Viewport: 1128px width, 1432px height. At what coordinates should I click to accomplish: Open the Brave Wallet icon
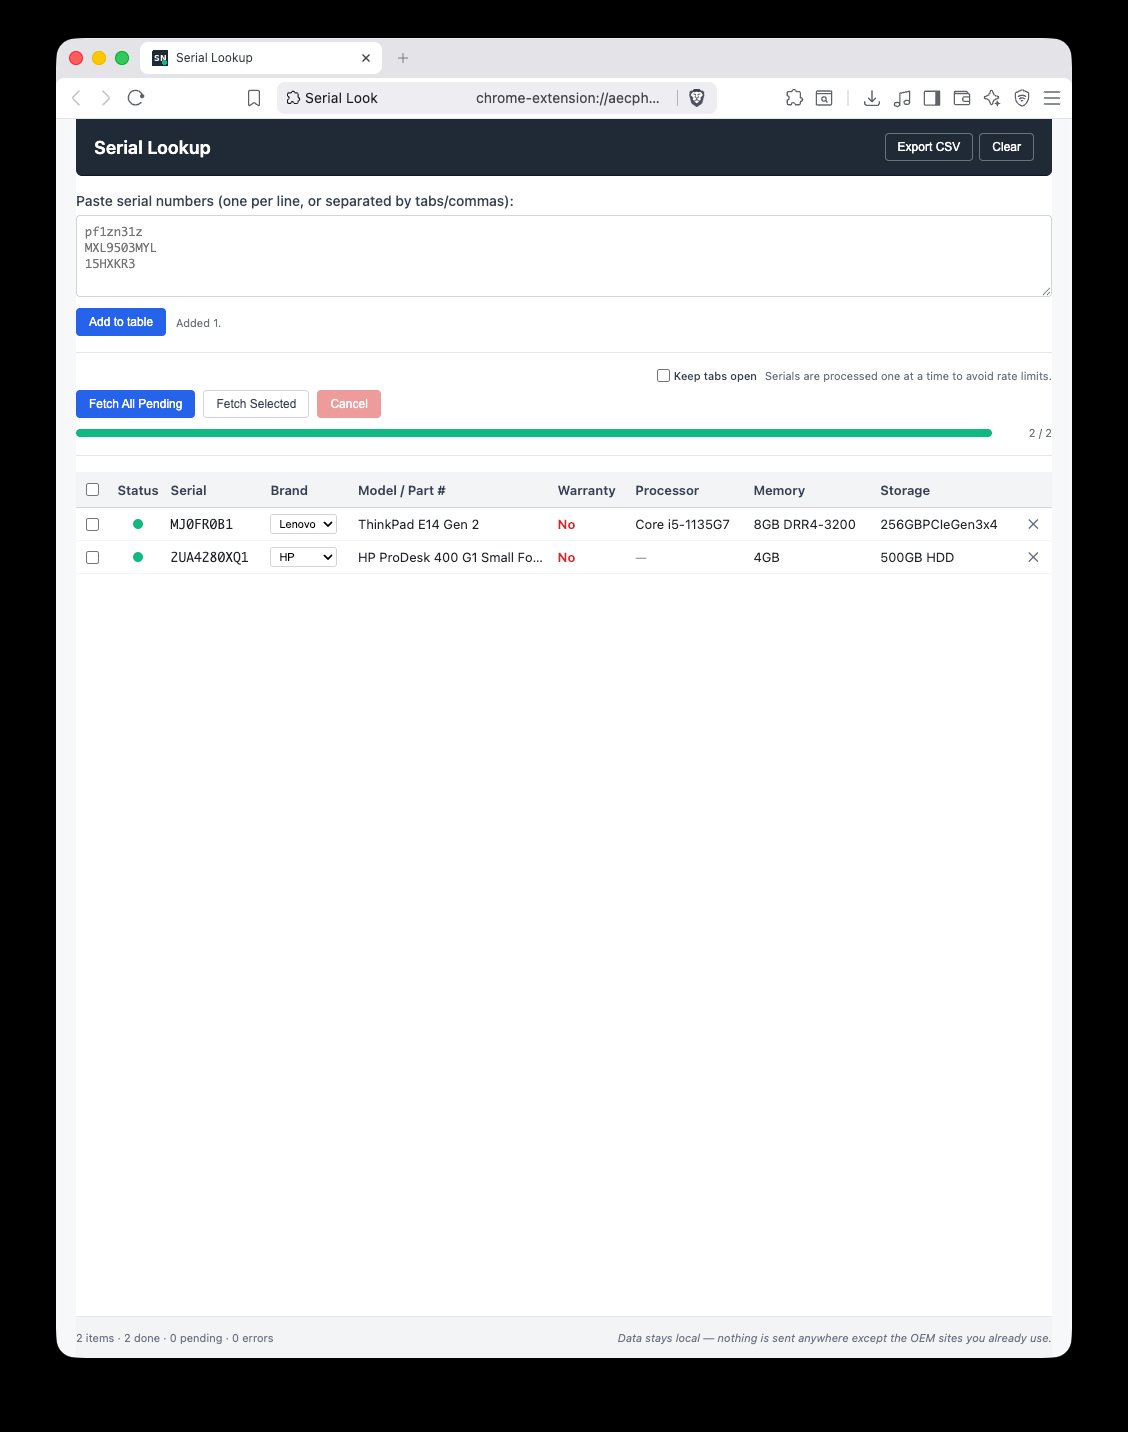click(x=962, y=98)
